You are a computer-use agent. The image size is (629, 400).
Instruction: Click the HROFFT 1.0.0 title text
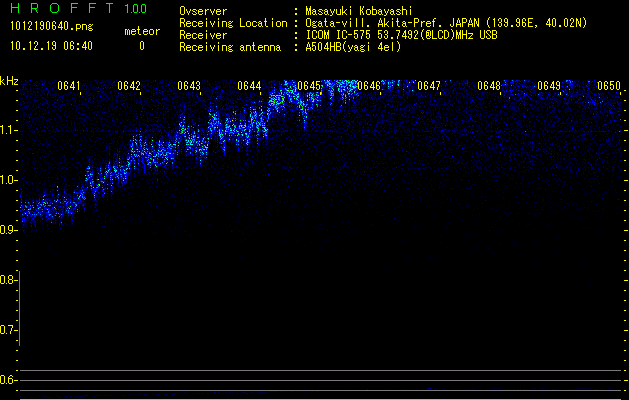75,9
